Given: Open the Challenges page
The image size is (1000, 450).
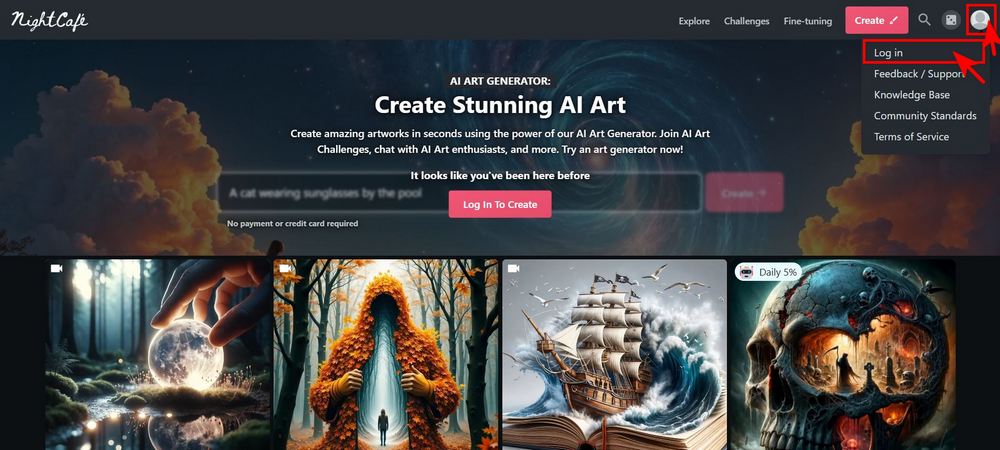Looking at the screenshot, I should click(746, 21).
